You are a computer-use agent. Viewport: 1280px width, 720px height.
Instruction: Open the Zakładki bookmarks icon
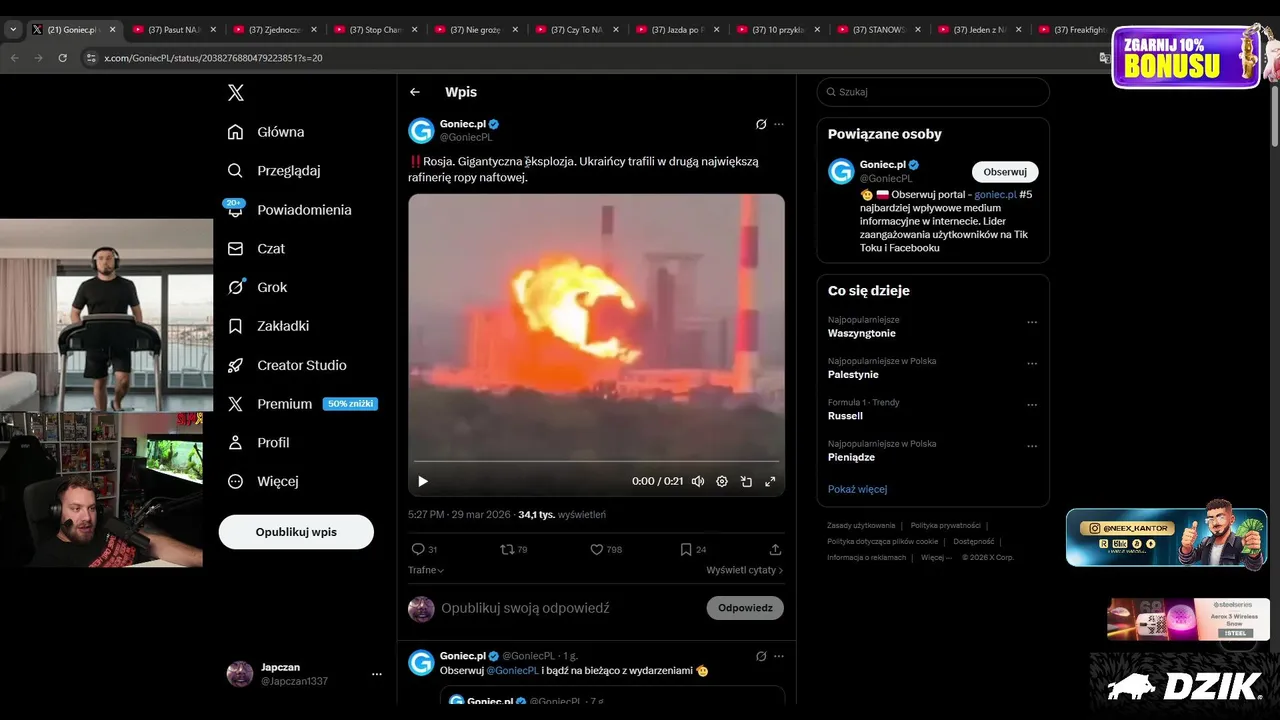point(235,326)
